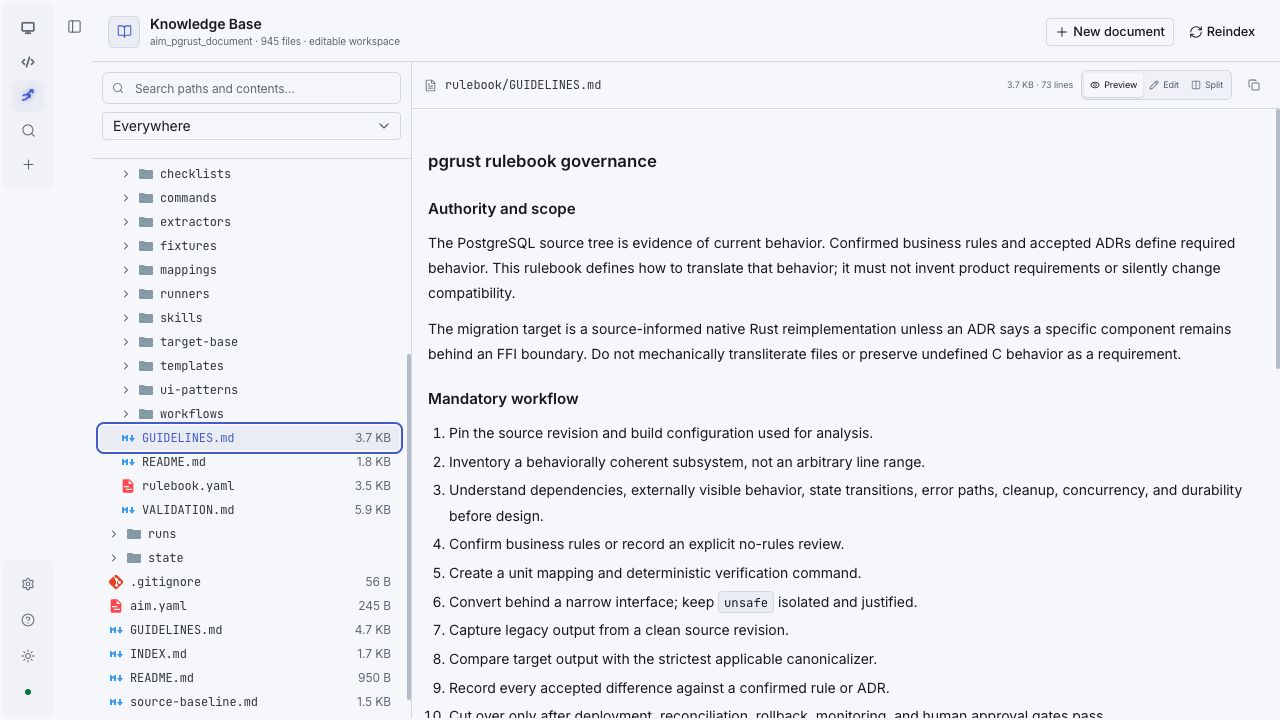Click the Mandatory workflow heading

[503, 399]
